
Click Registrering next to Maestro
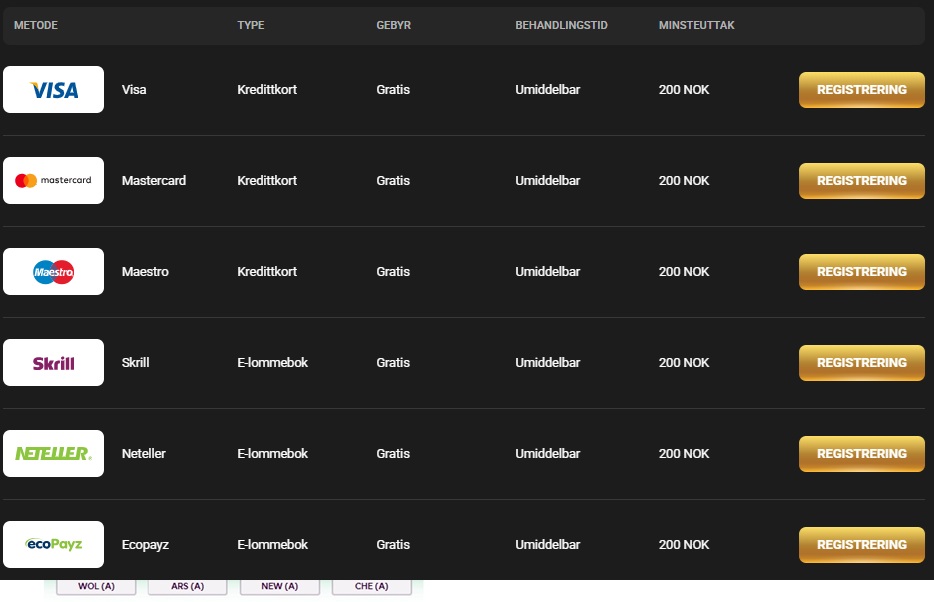coord(861,272)
